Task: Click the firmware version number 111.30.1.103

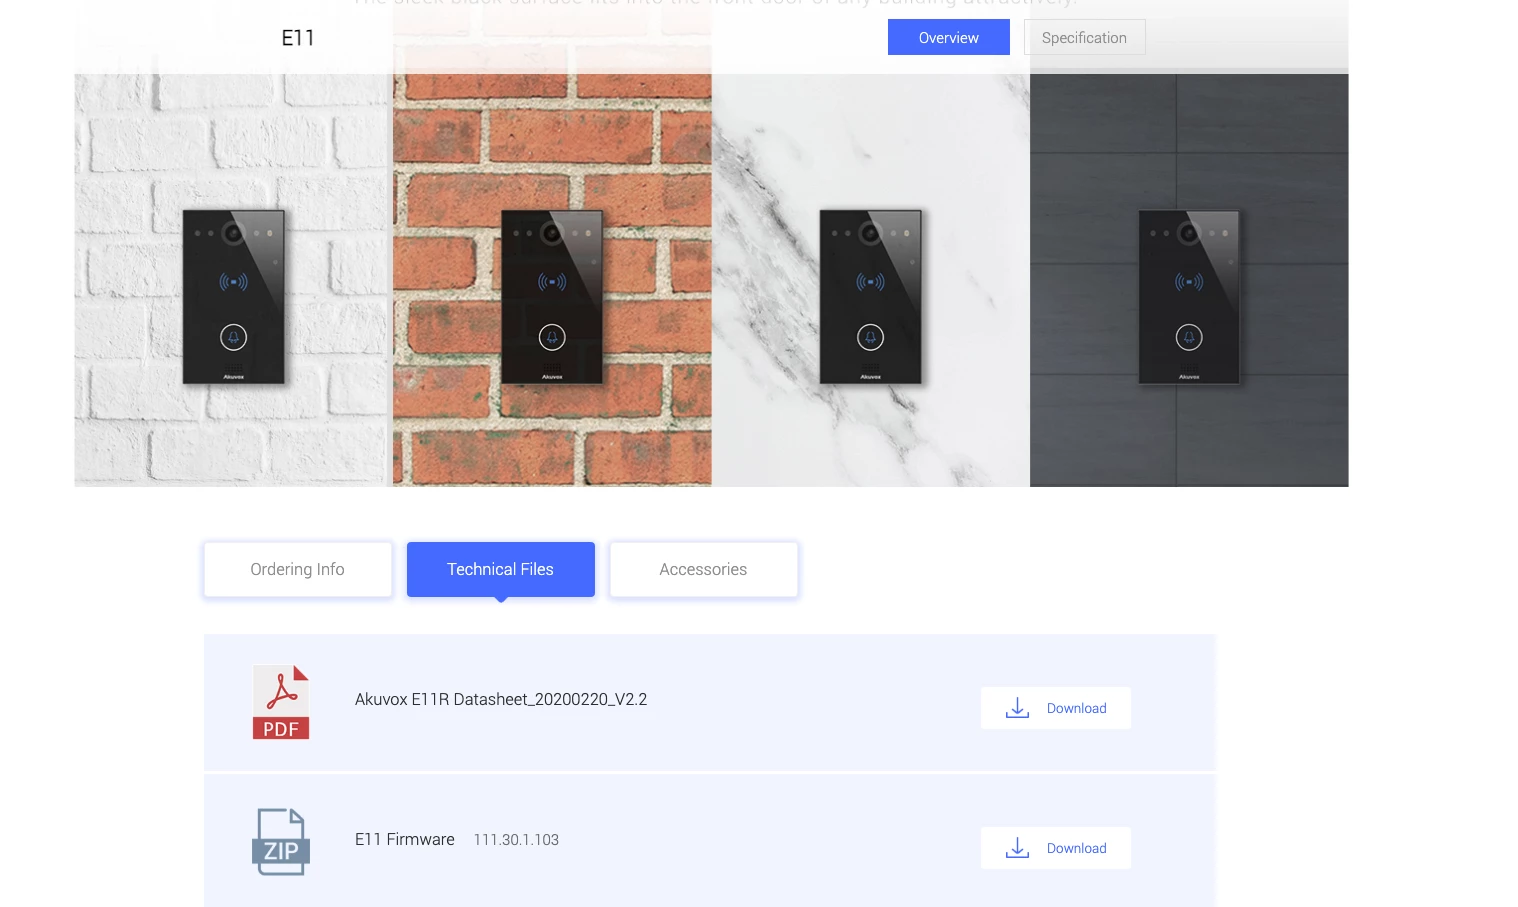Action: [x=516, y=840]
